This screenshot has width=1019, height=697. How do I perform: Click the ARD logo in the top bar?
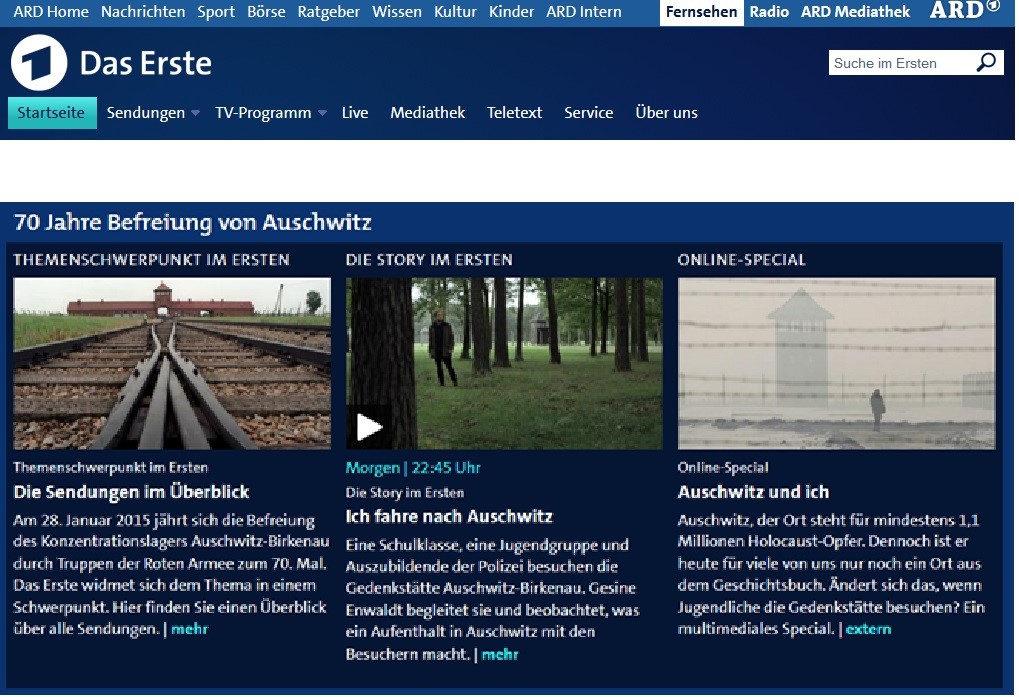(x=964, y=10)
